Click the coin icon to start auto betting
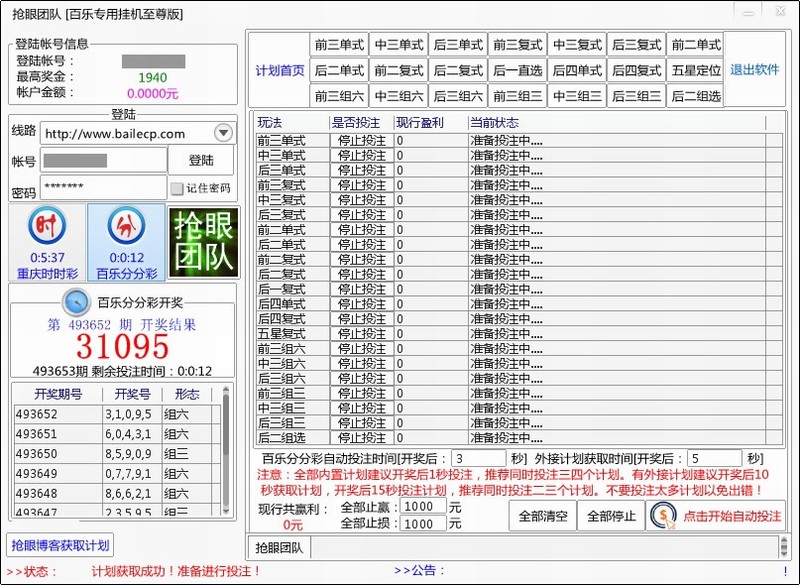 point(663,516)
